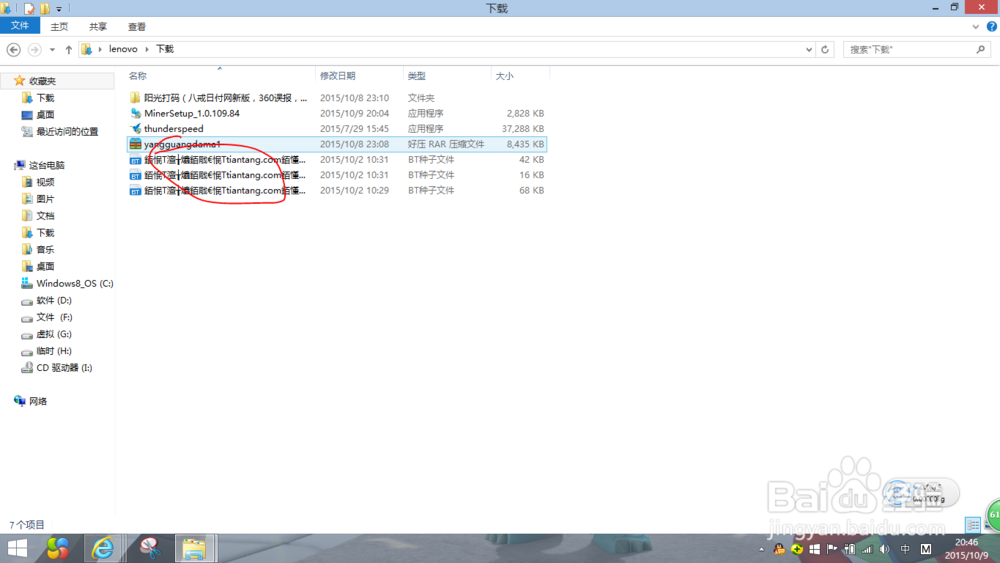Open the Windows Start button
This screenshot has width=1000, height=563.
click(17, 548)
